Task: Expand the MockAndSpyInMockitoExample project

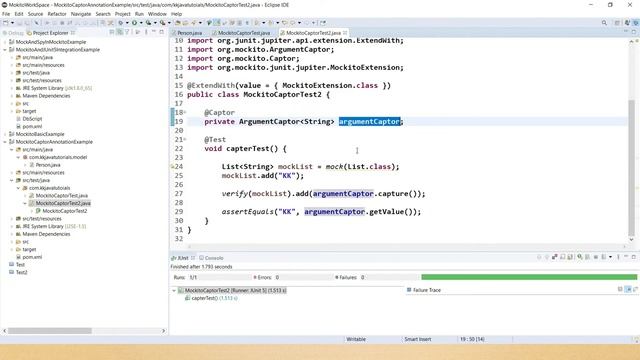Action: click(x=5, y=42)
